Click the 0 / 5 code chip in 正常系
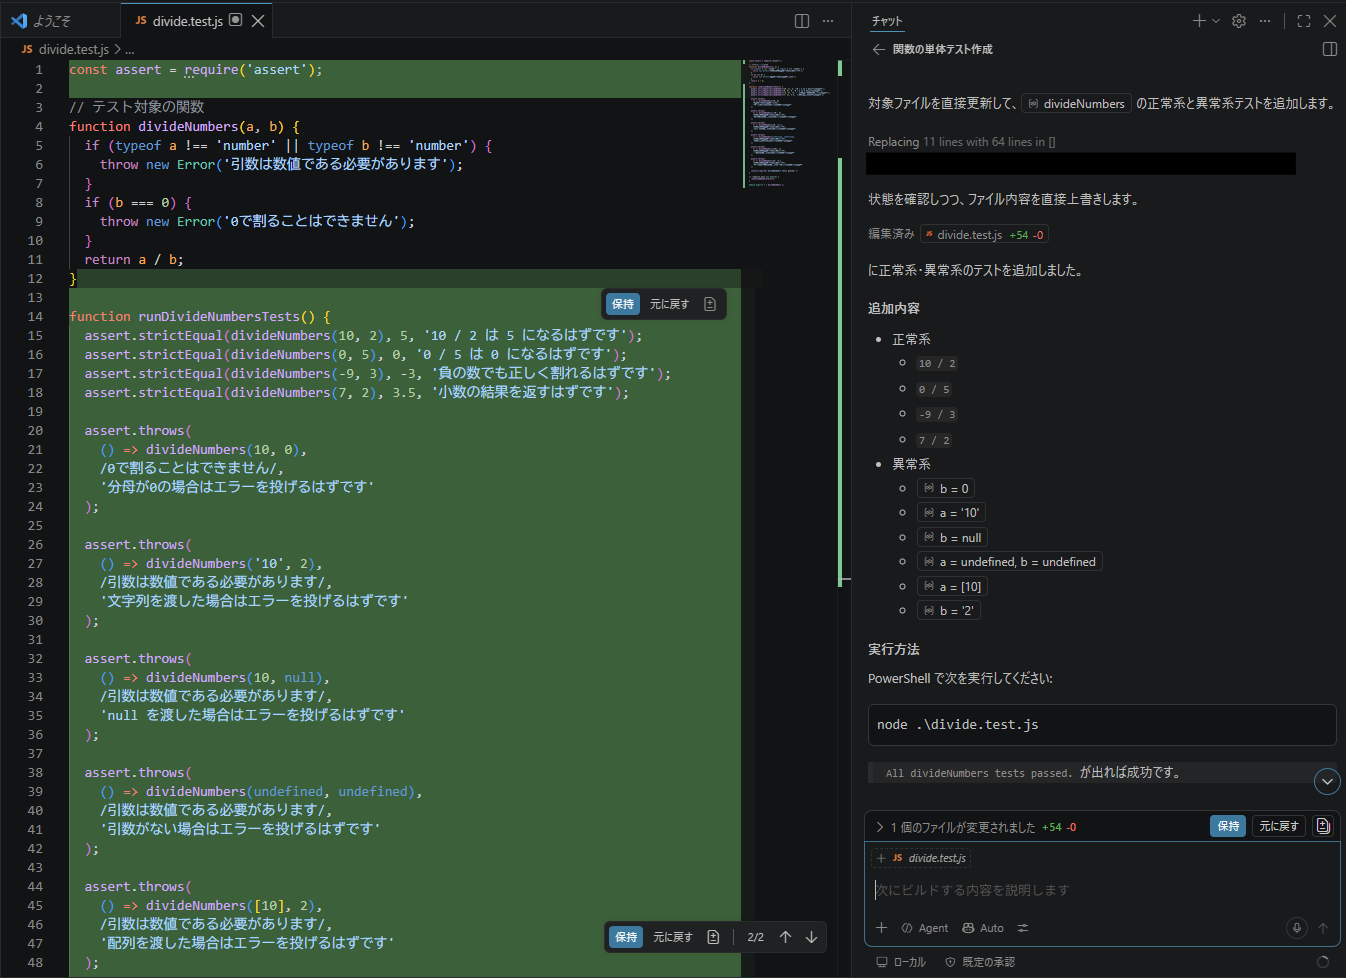 point(934,390)
